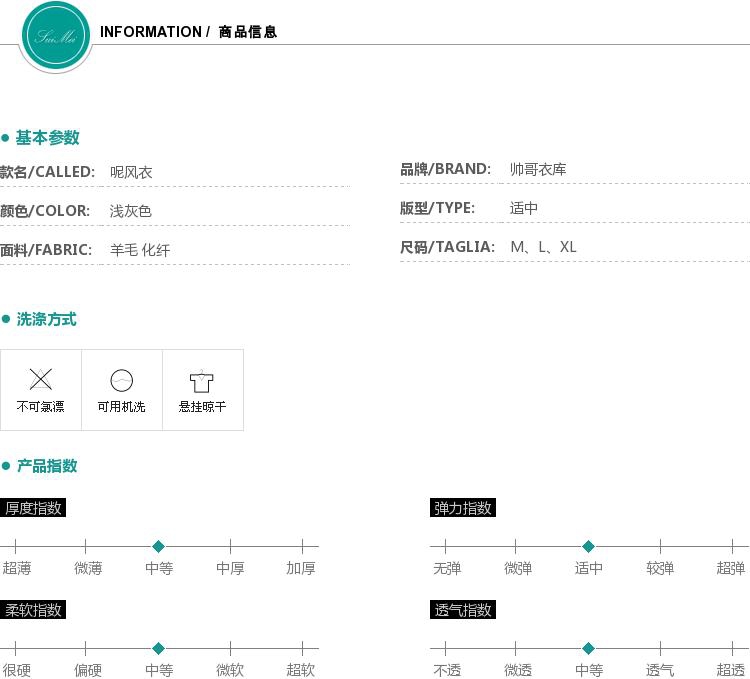The width and height of the screenshot is (750, 679).
Task: Click the 基本参数 section heading
Action: 47,138
